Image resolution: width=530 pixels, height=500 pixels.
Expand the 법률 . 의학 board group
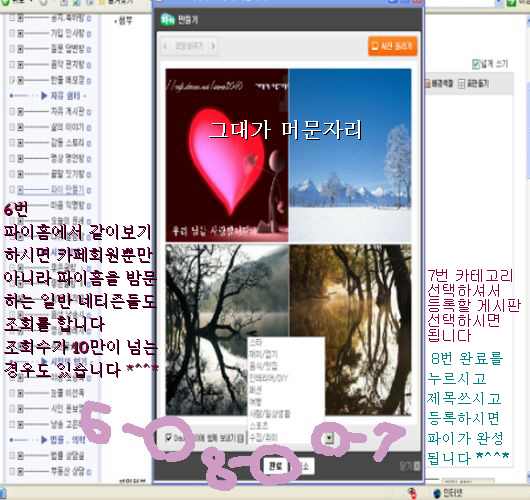point(44,440)
